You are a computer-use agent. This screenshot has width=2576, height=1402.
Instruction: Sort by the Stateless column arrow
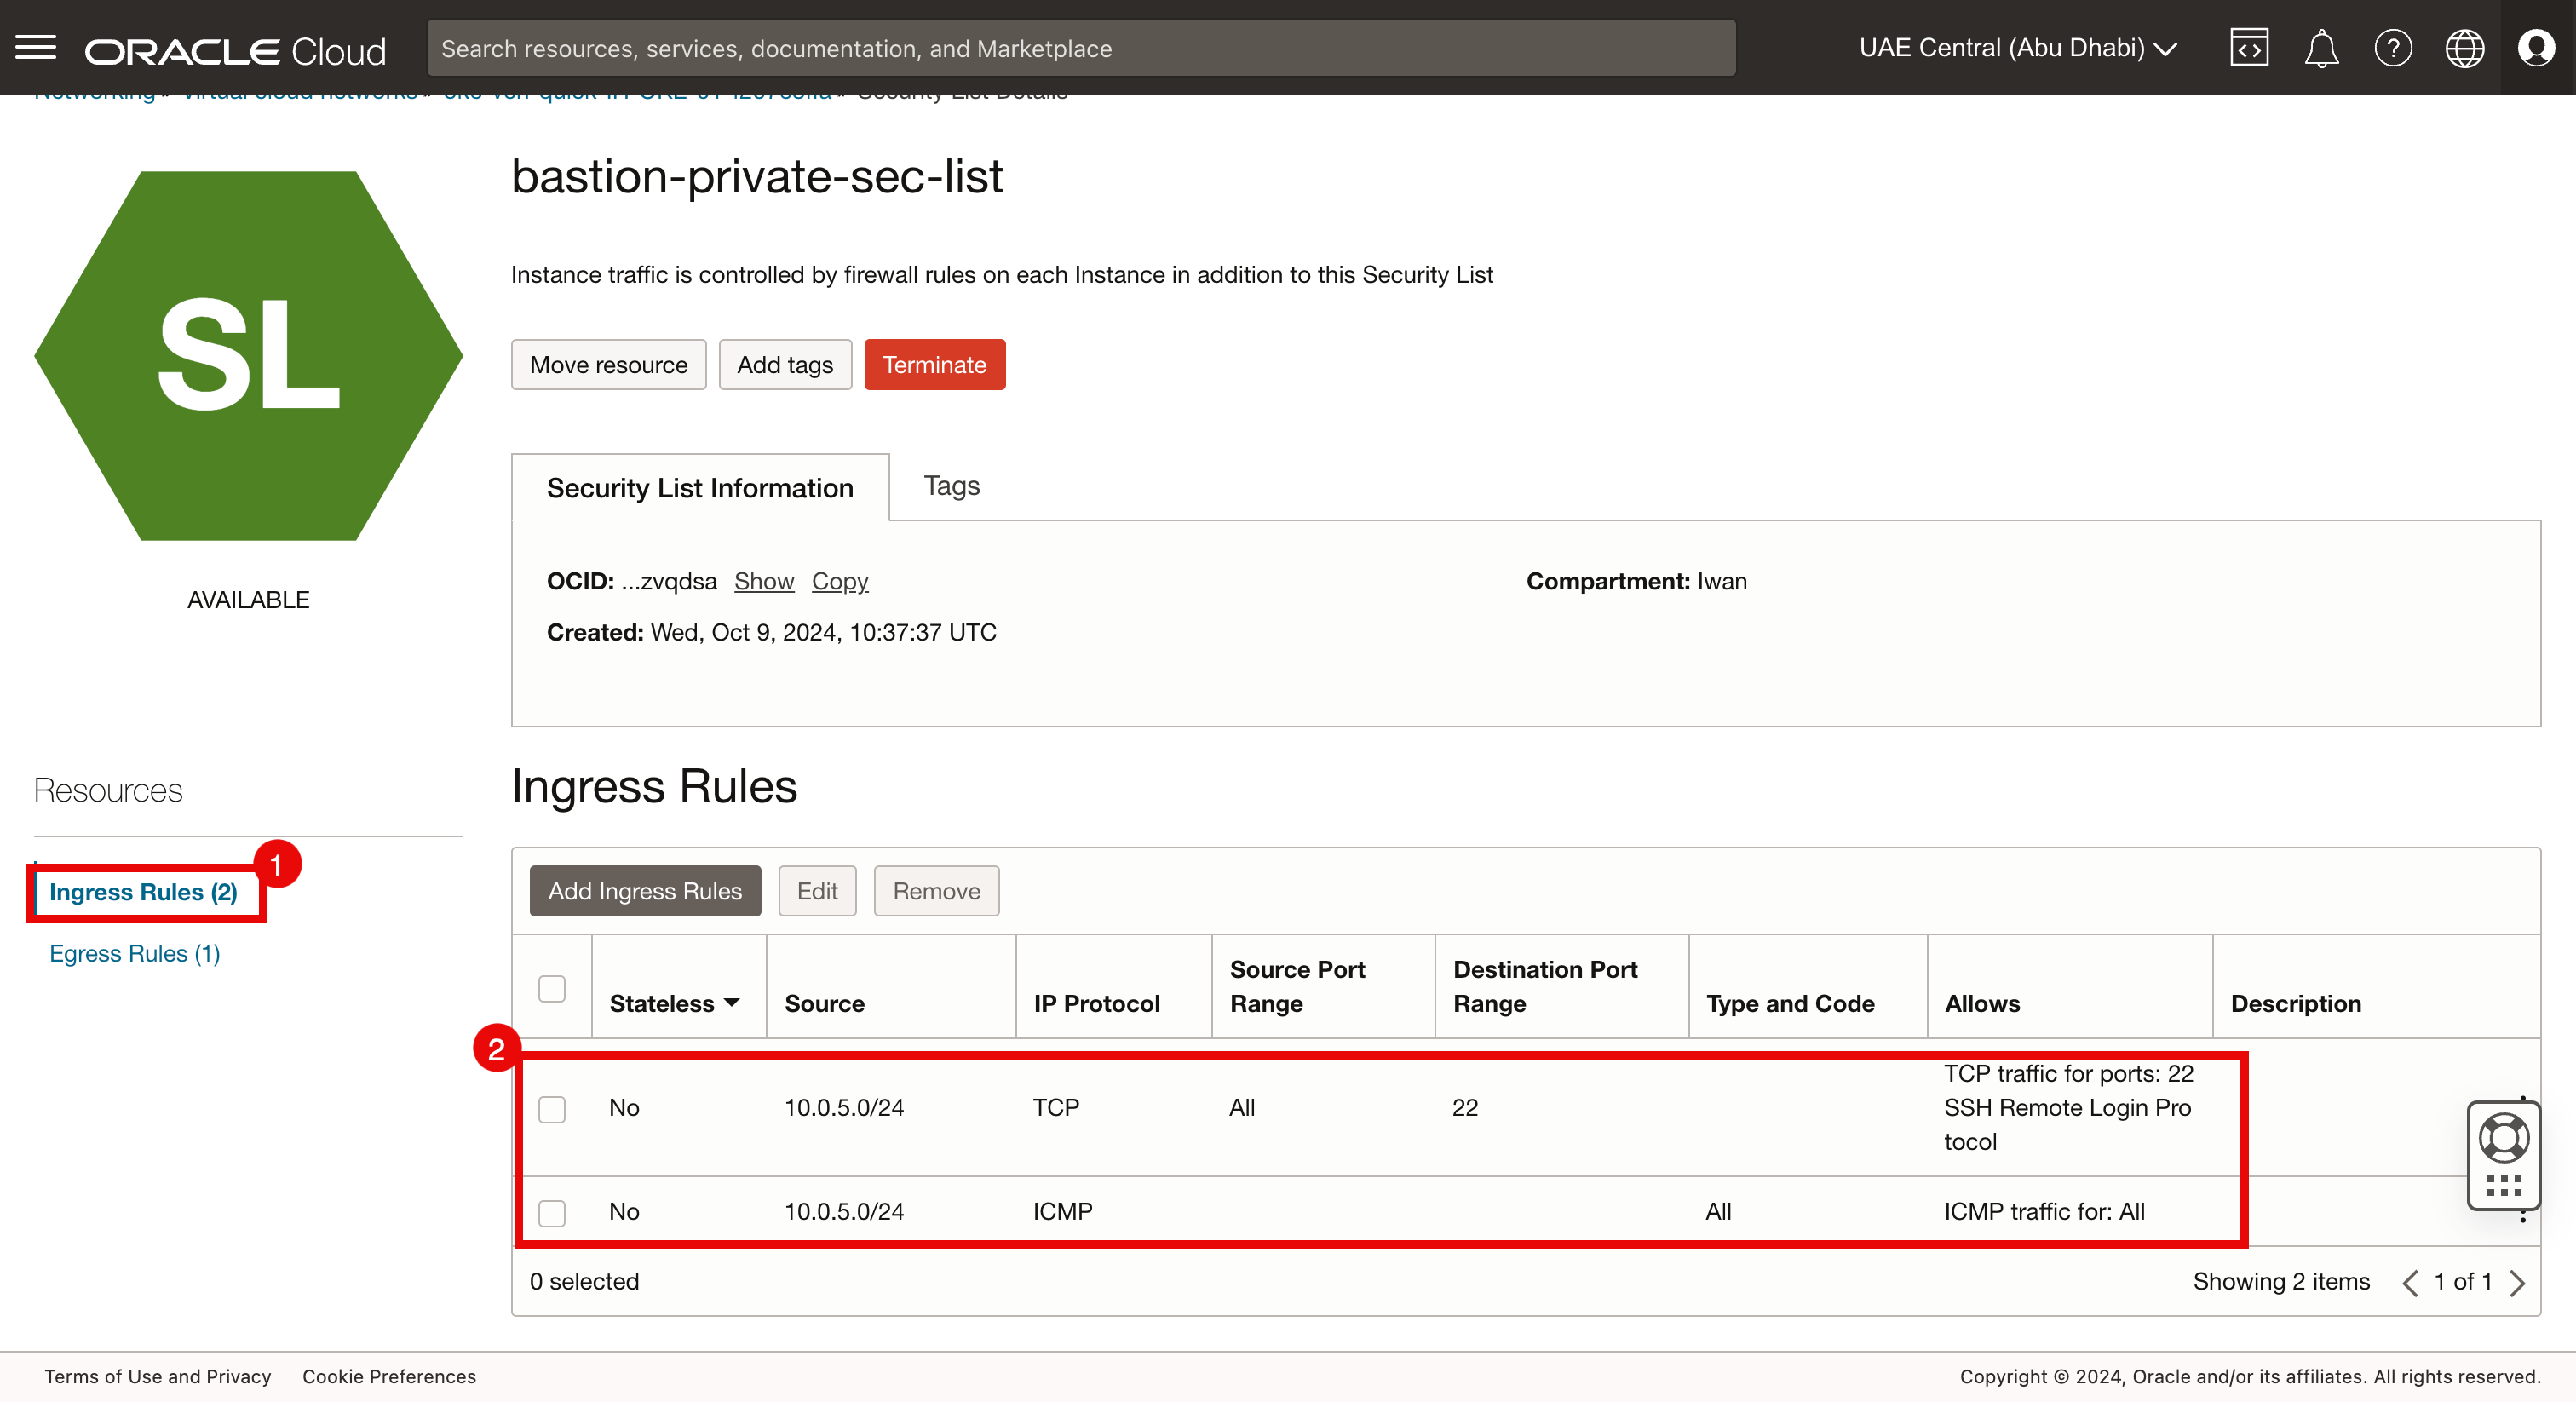[732, 1003]
